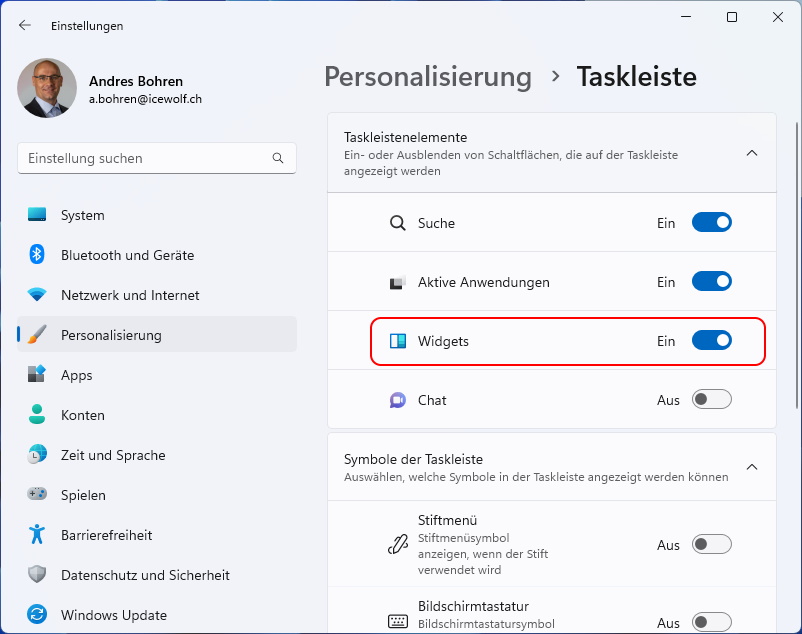Enable the Chat toggle

click(x=711, y=399)
